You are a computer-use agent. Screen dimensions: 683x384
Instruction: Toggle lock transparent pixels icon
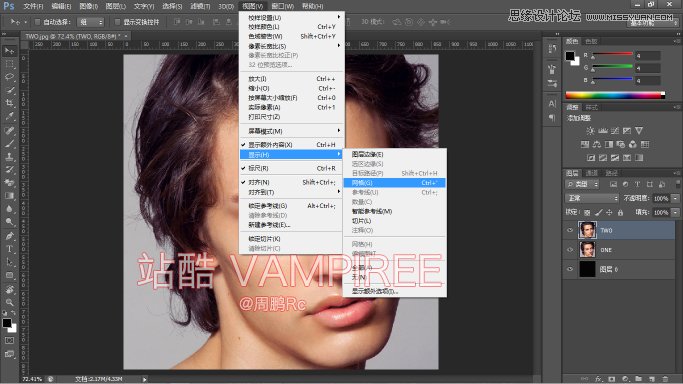(x=587, y=212)
